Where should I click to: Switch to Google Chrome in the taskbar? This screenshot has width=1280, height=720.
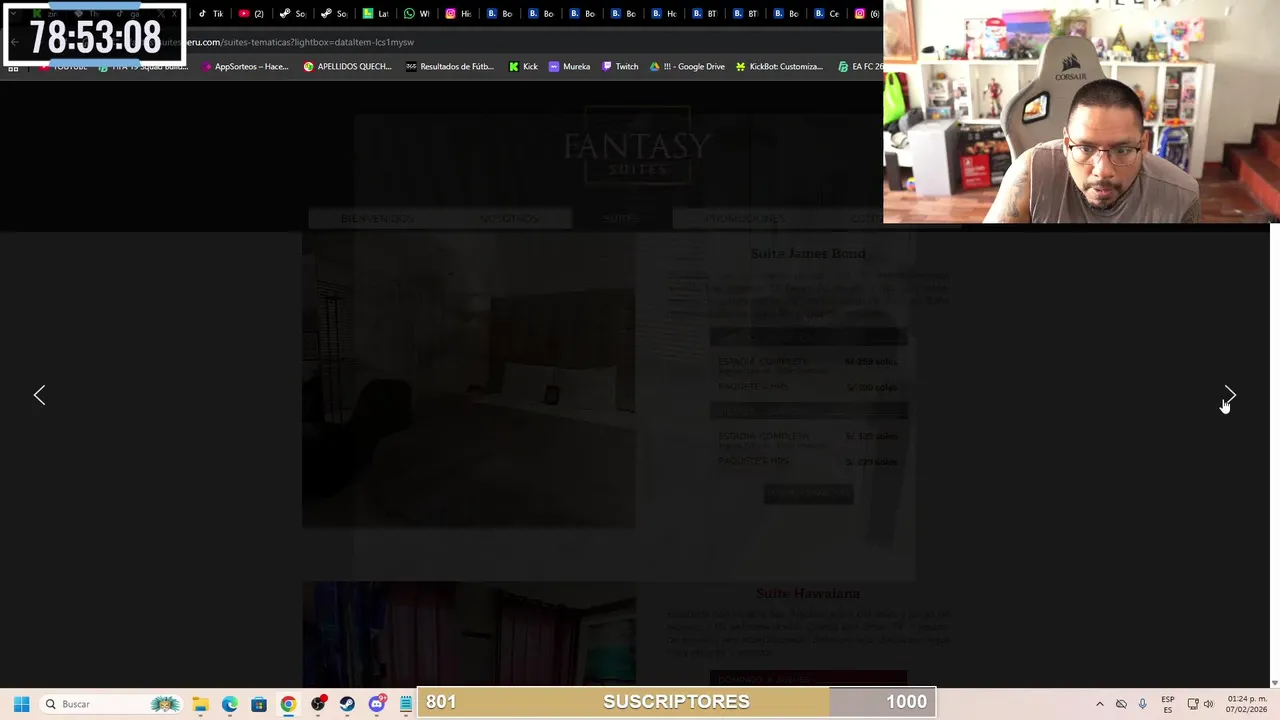click(288, 704)
